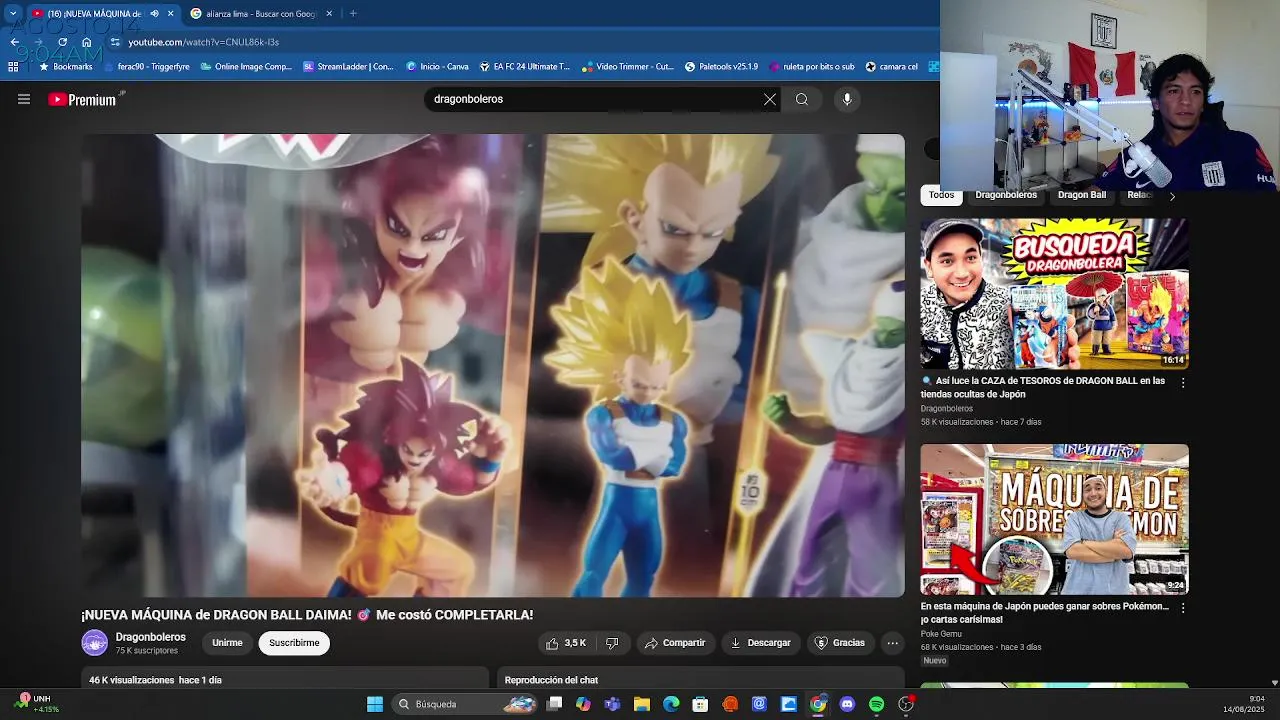The height and width of the screenshot is (720, 1280).
Task: Click the YouTube search magnifier button
Action: point(802,99)
